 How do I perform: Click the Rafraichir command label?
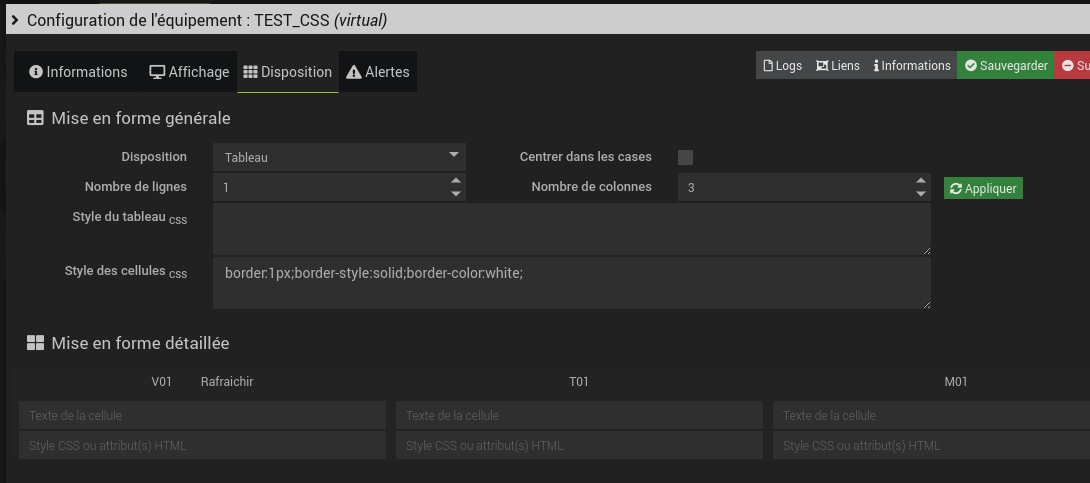227,381
